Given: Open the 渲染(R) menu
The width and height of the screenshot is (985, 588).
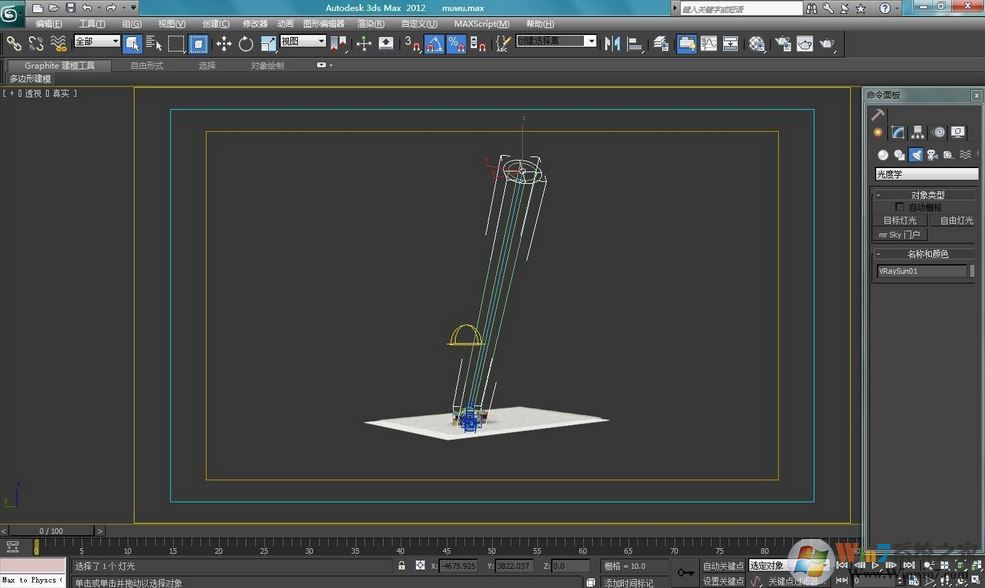Looking at the screenshot, I should (x=371, y=23).
